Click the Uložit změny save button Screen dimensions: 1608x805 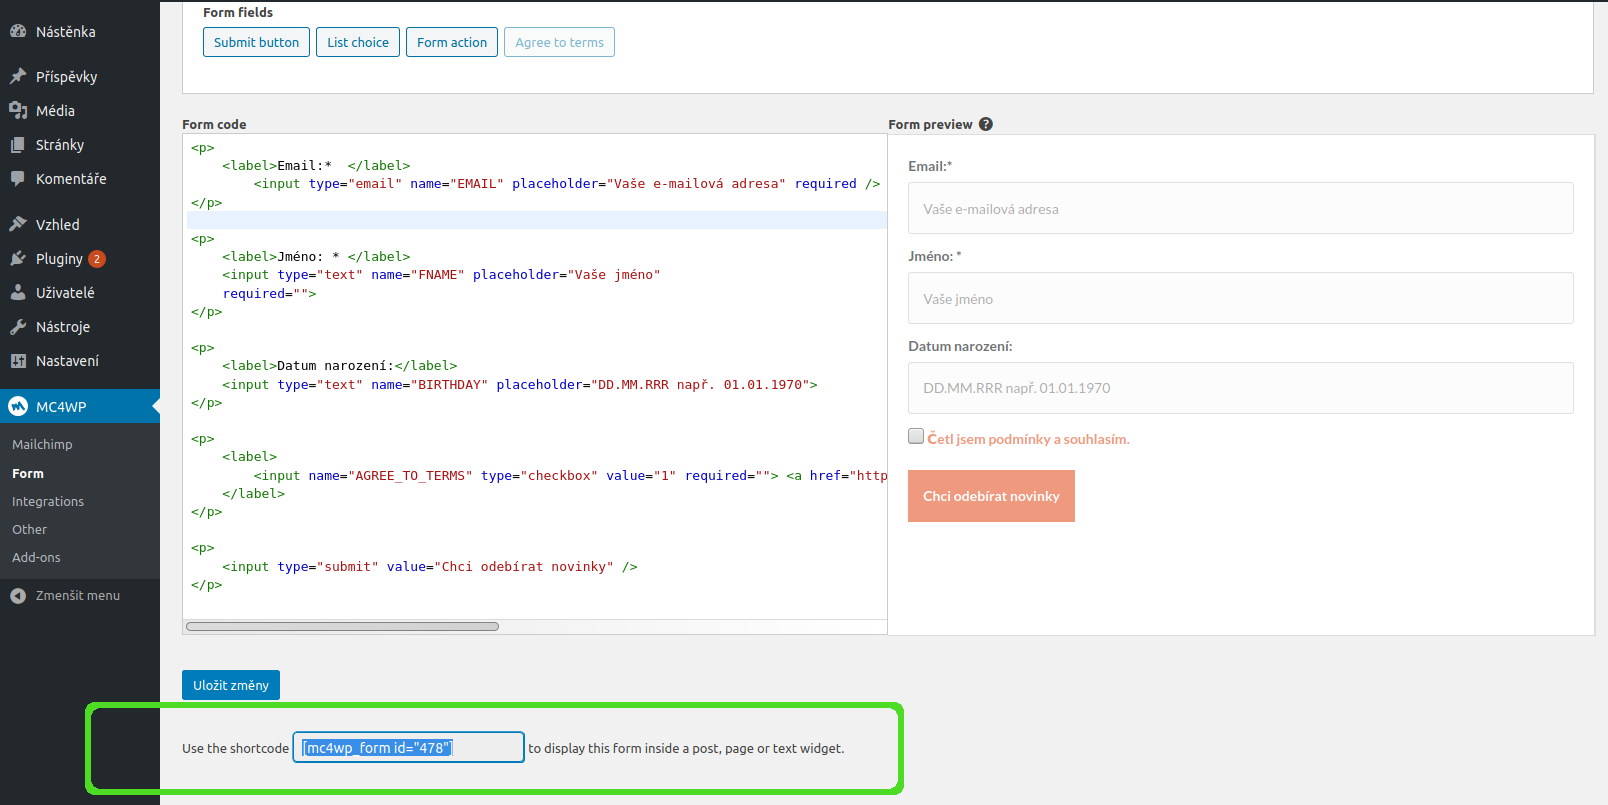tap(231, 685)
